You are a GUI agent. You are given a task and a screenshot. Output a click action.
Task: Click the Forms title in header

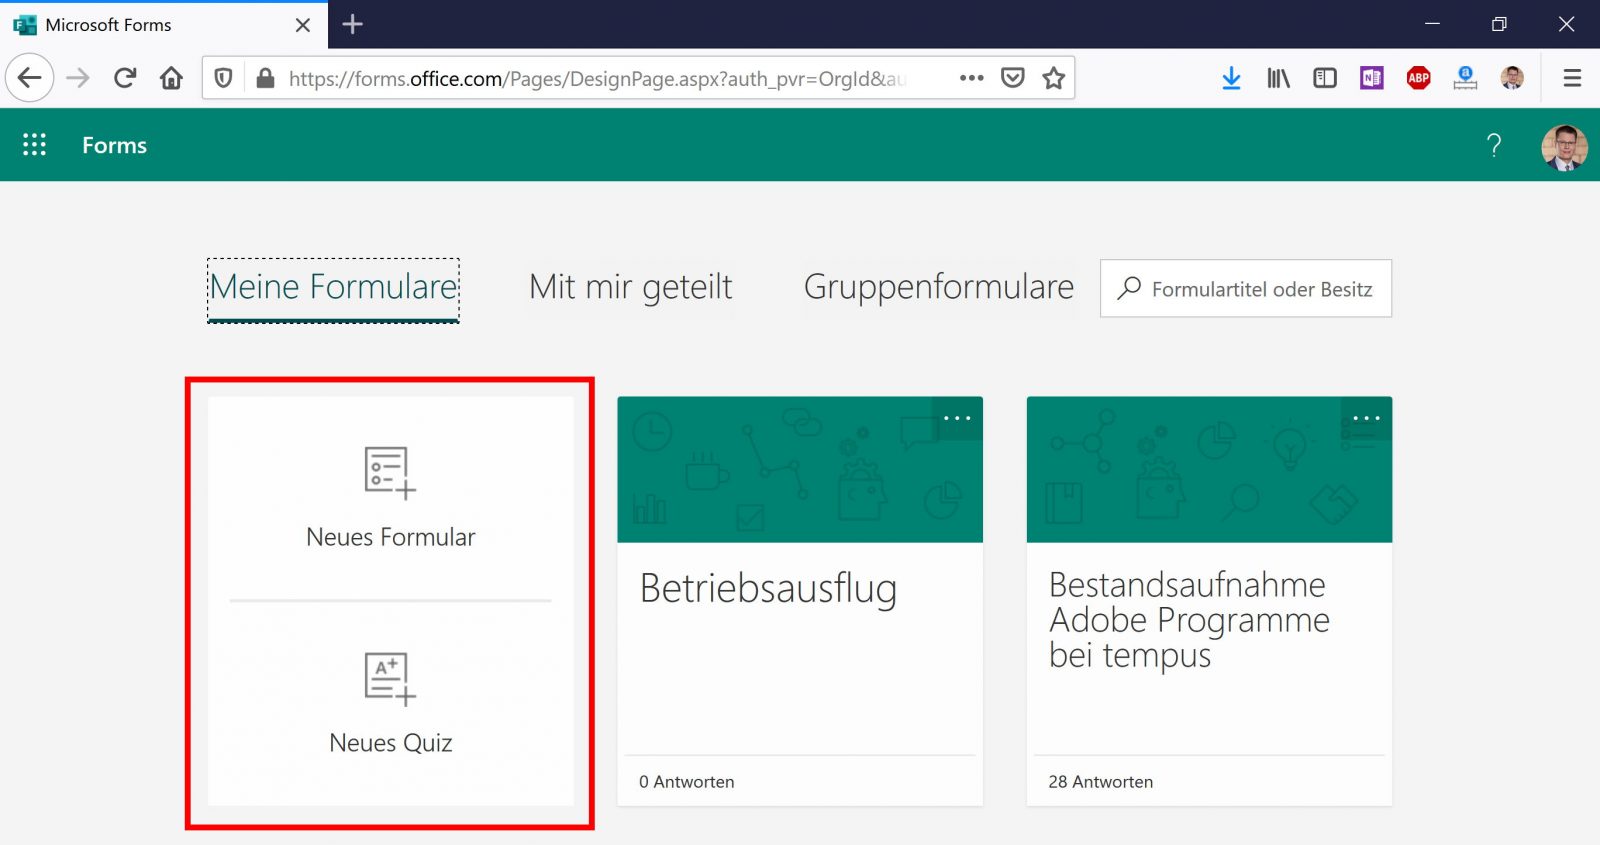[114, 145]
